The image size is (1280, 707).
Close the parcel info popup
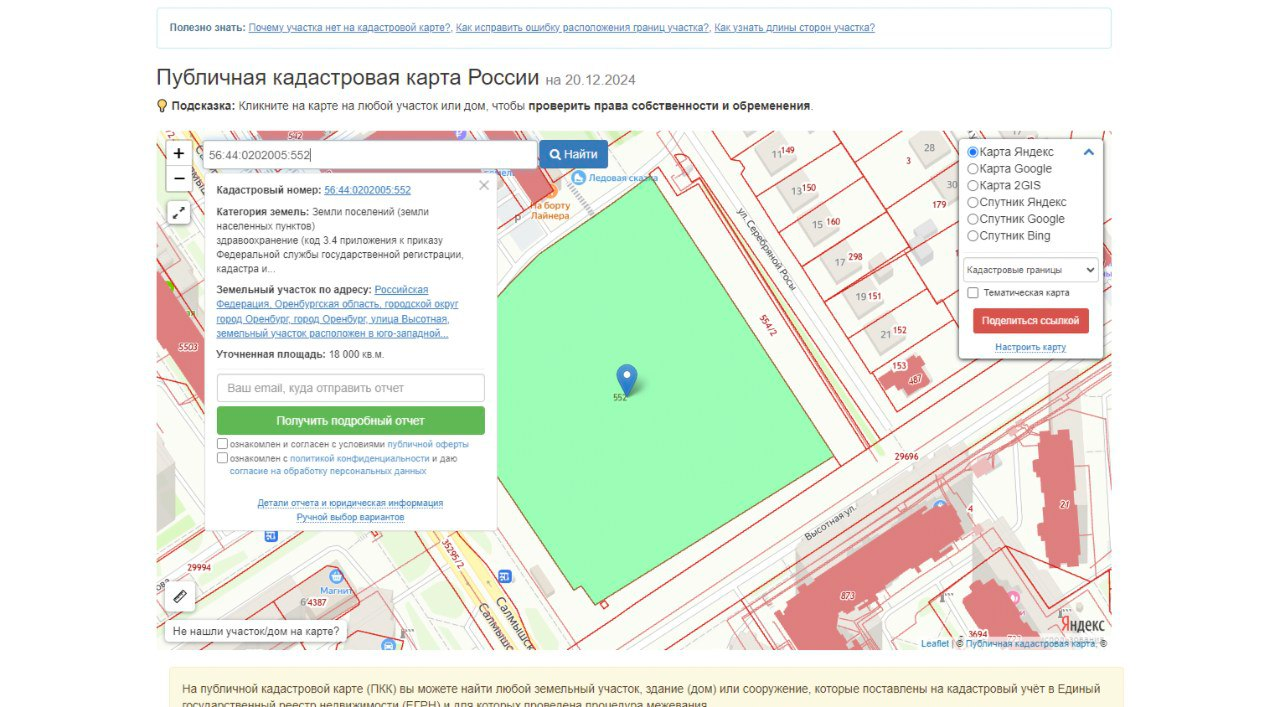pyautogui.click(x=484, y=185)
